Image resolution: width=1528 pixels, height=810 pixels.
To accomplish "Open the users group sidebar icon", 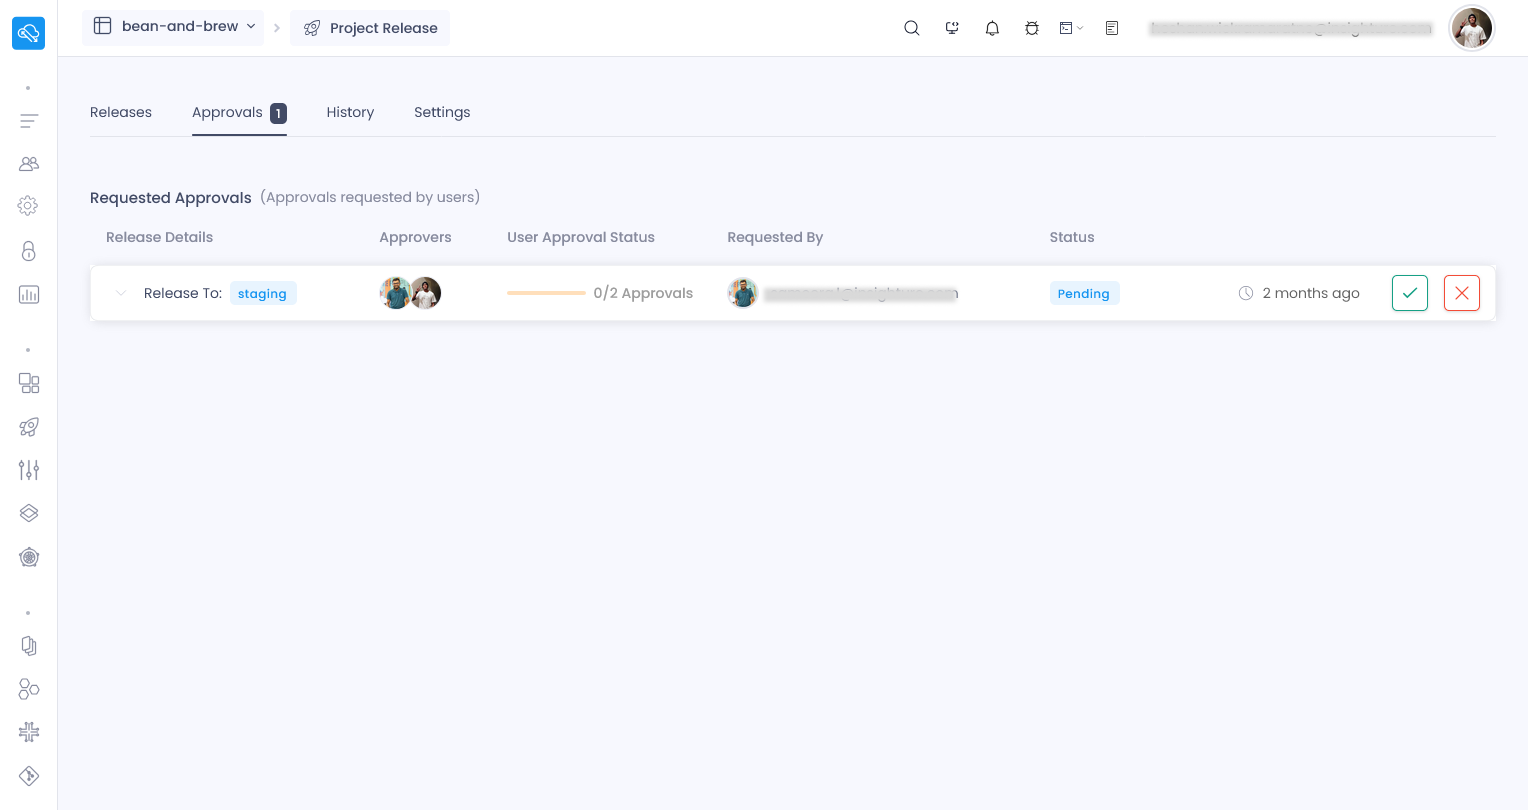I will (x=29, y=163).
